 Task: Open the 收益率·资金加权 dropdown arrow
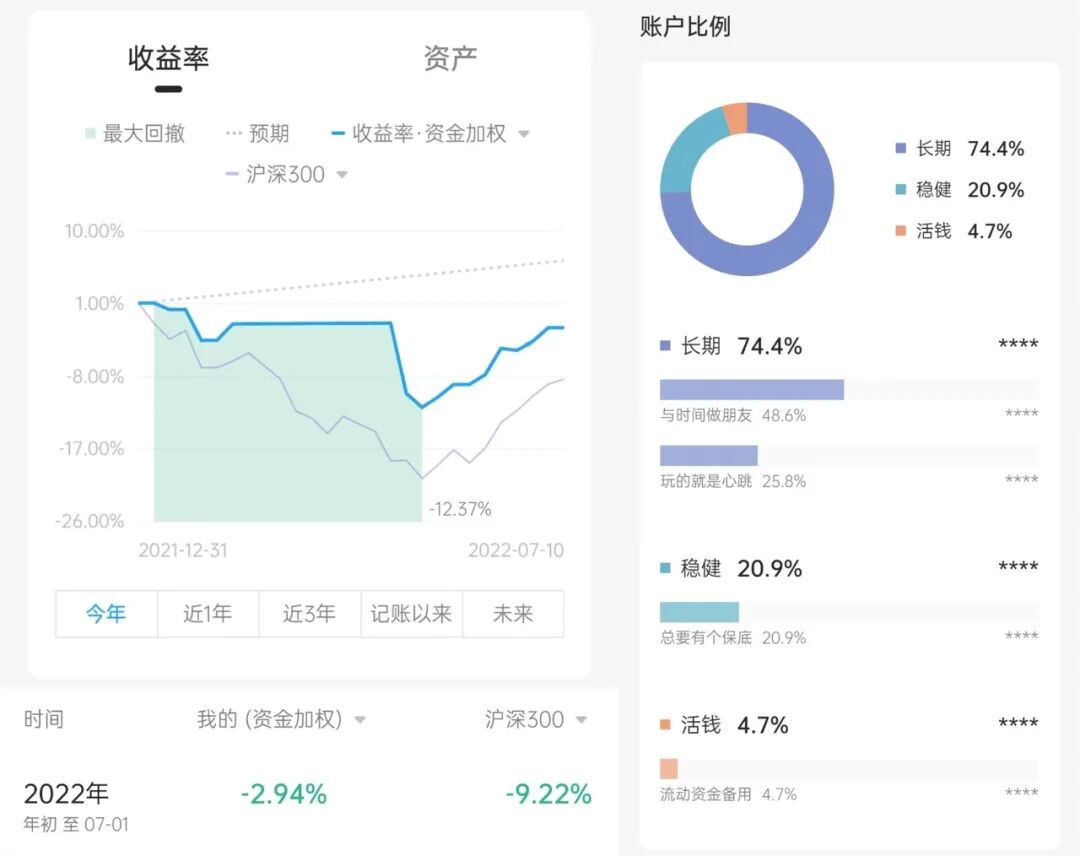coord(524,134)
